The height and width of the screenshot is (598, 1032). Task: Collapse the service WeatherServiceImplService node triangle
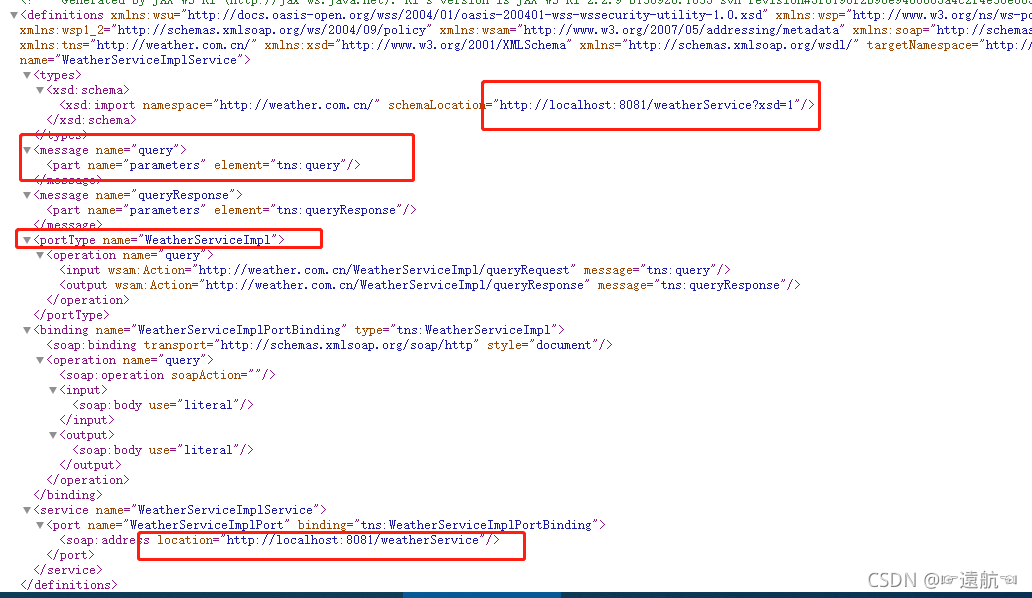(27, 510)
